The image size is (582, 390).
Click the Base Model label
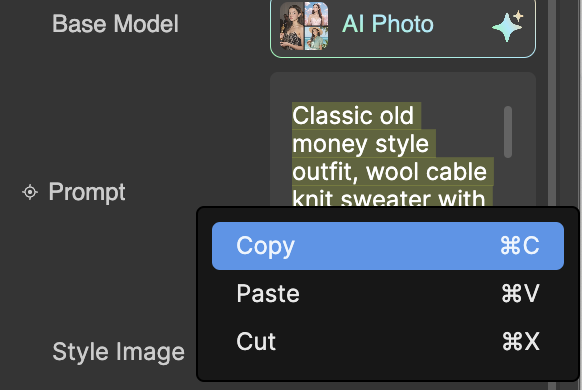click(115, 24)
